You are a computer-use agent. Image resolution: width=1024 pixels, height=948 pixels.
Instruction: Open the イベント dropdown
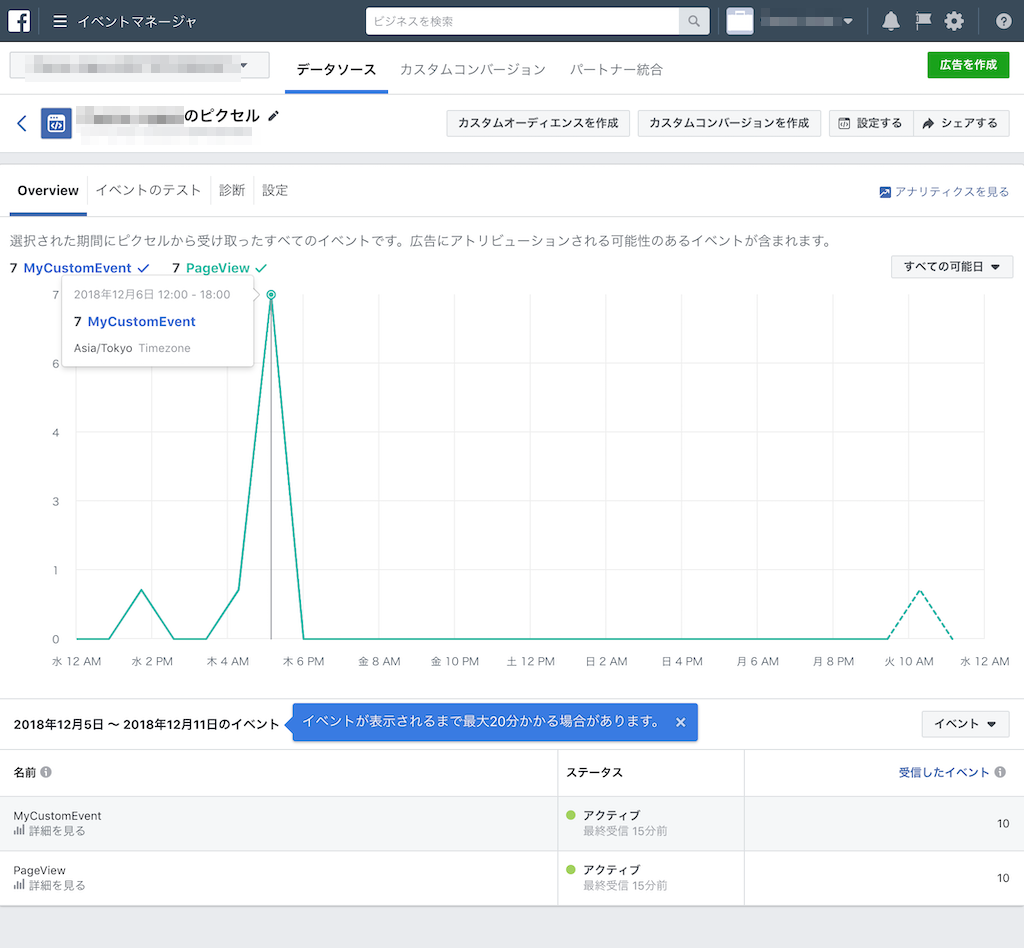point(965,723)
